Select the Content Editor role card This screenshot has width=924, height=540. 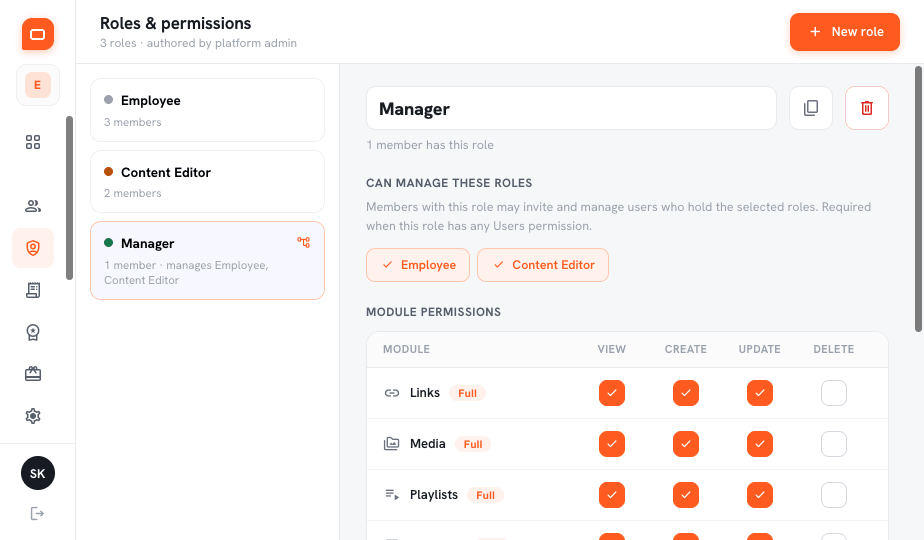click(x=207, y=182)
